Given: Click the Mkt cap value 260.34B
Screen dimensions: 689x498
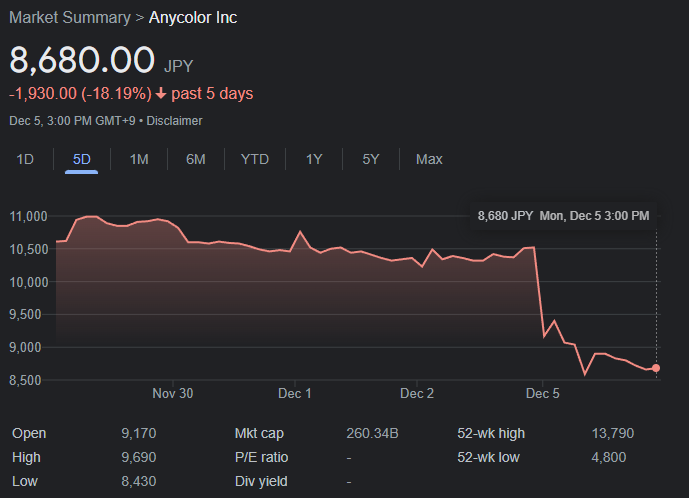Looking at the screenshot, I should tap(372, 433).
